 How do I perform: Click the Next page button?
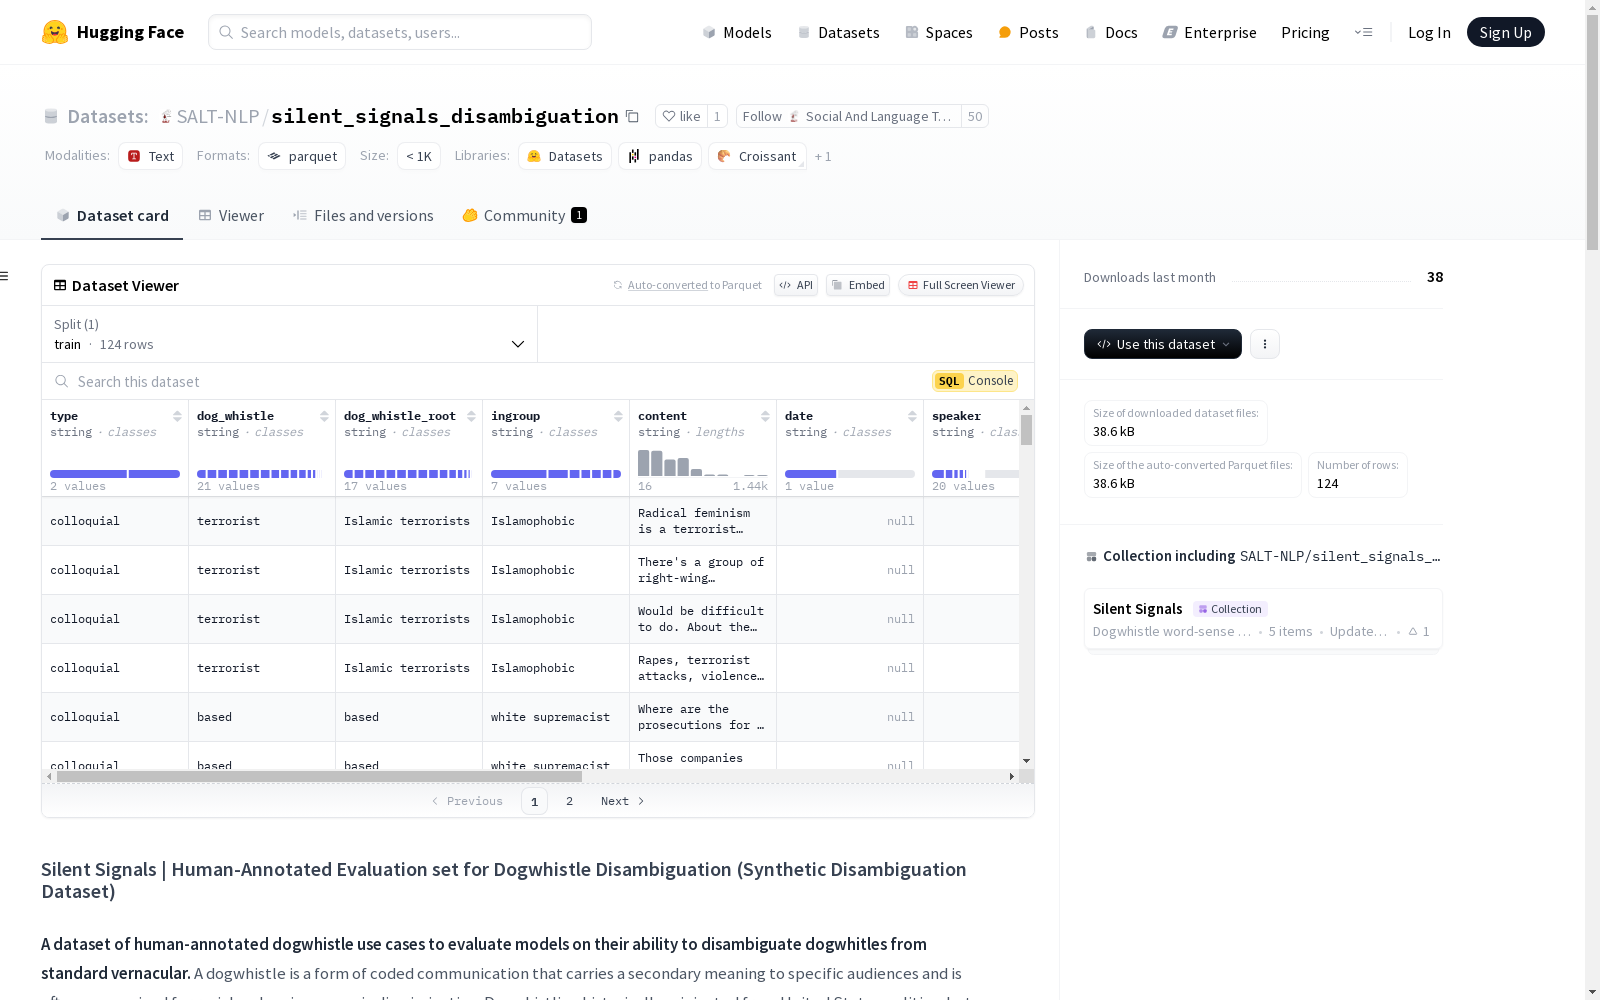[623, 801]
